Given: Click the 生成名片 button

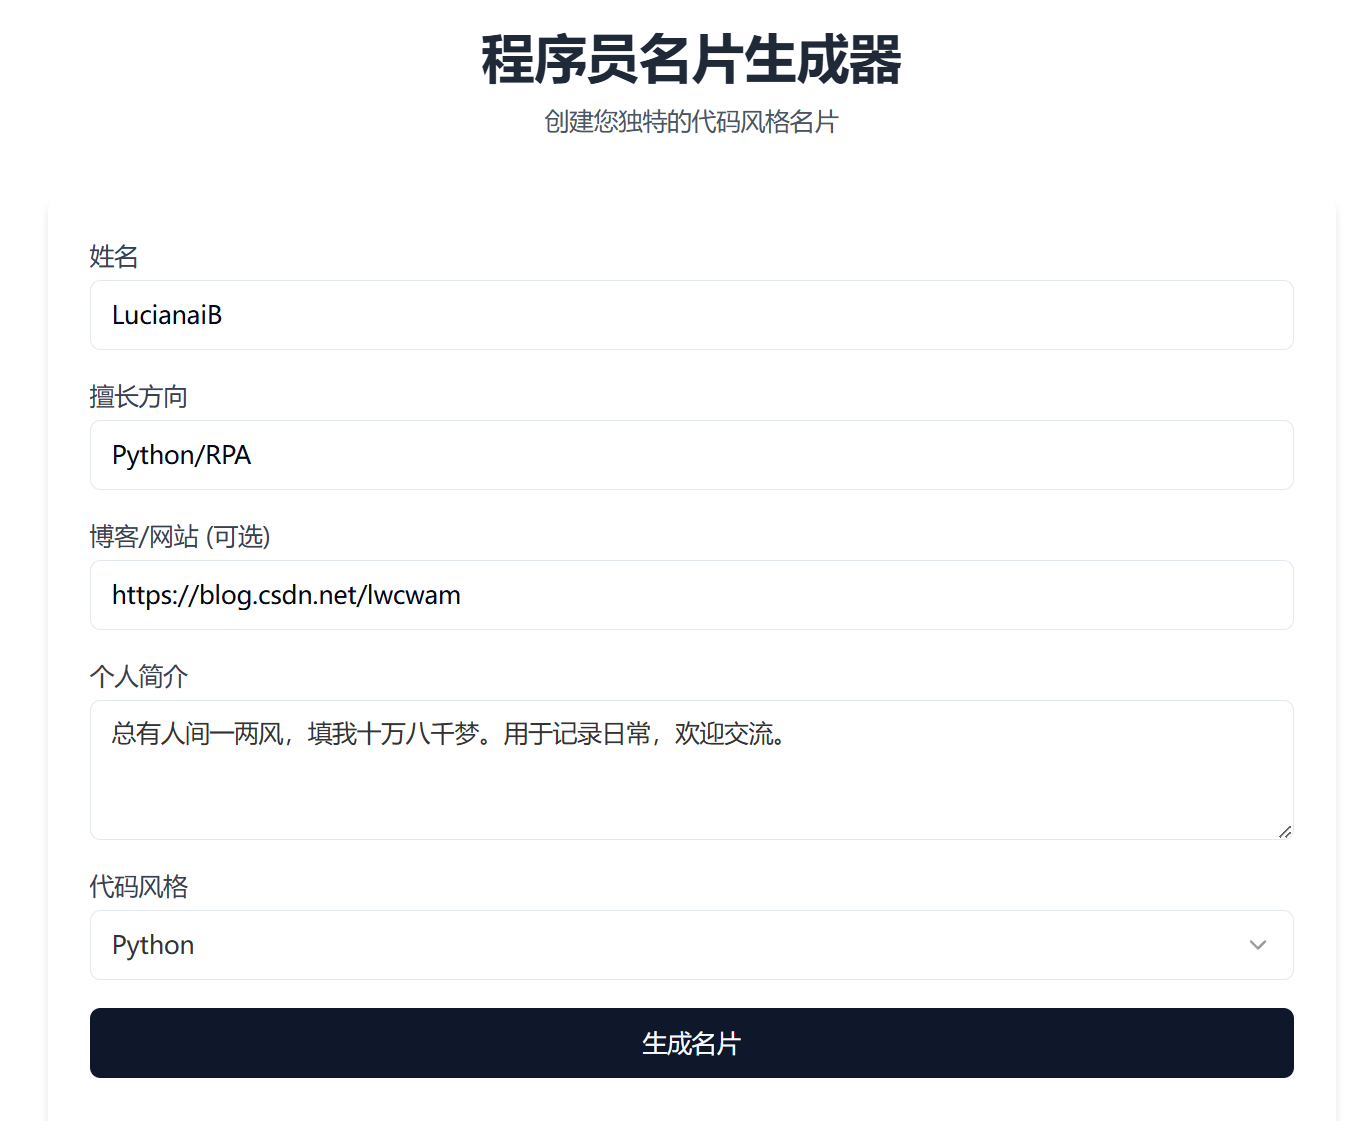Looking at the screenshot, I should coord(691,1043).
